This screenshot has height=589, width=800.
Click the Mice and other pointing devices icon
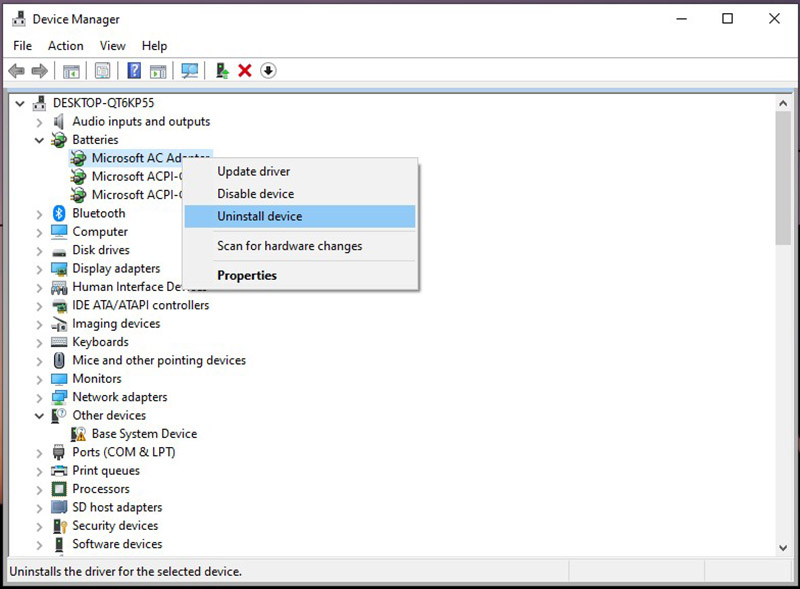pyautogui.click(x=59, y=360)
